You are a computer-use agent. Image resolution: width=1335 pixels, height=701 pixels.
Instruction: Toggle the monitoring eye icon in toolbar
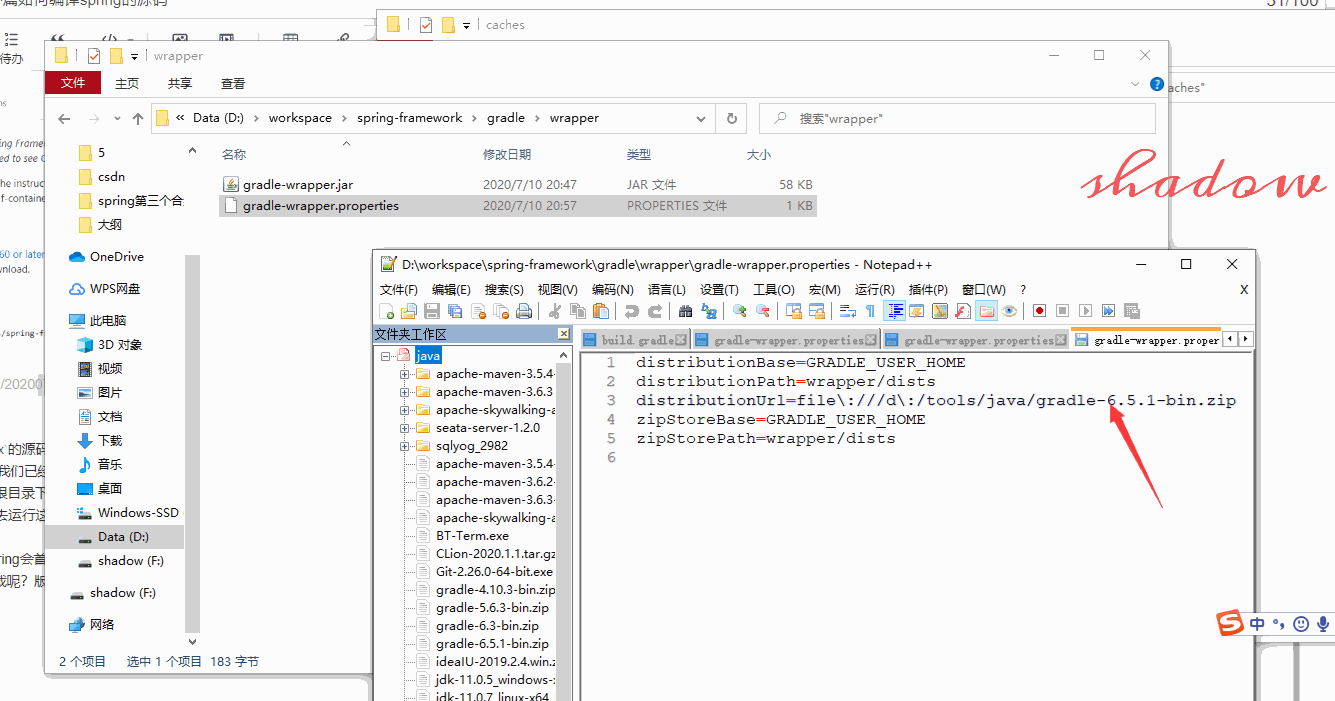click(x=1009, y=311)
